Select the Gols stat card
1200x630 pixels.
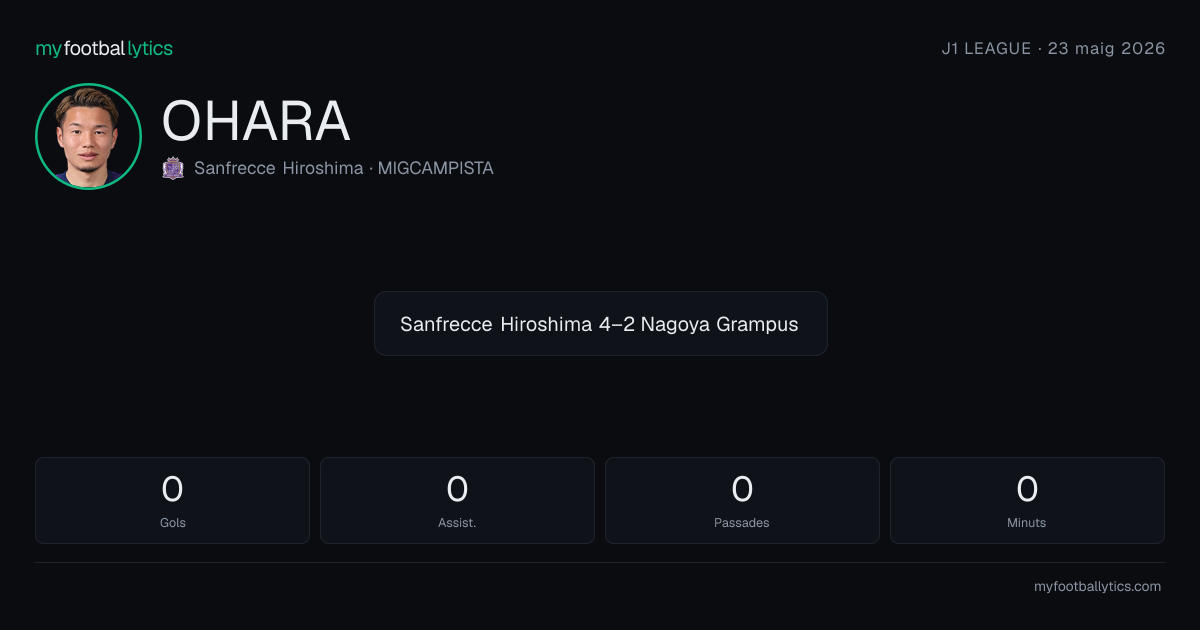[x=172, y=500]
